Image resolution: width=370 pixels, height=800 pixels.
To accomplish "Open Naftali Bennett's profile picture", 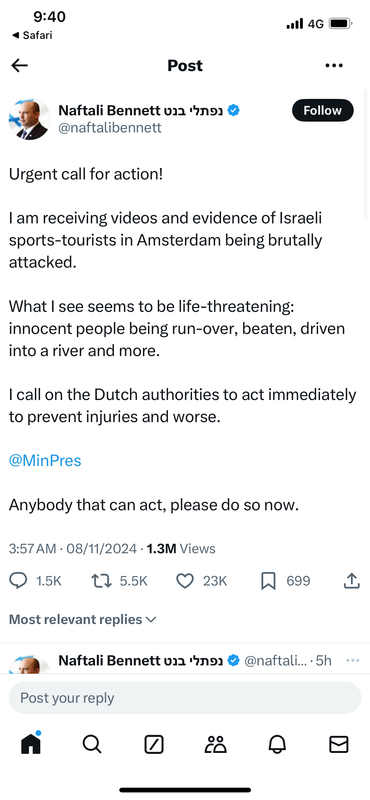I will coord(29,119).
